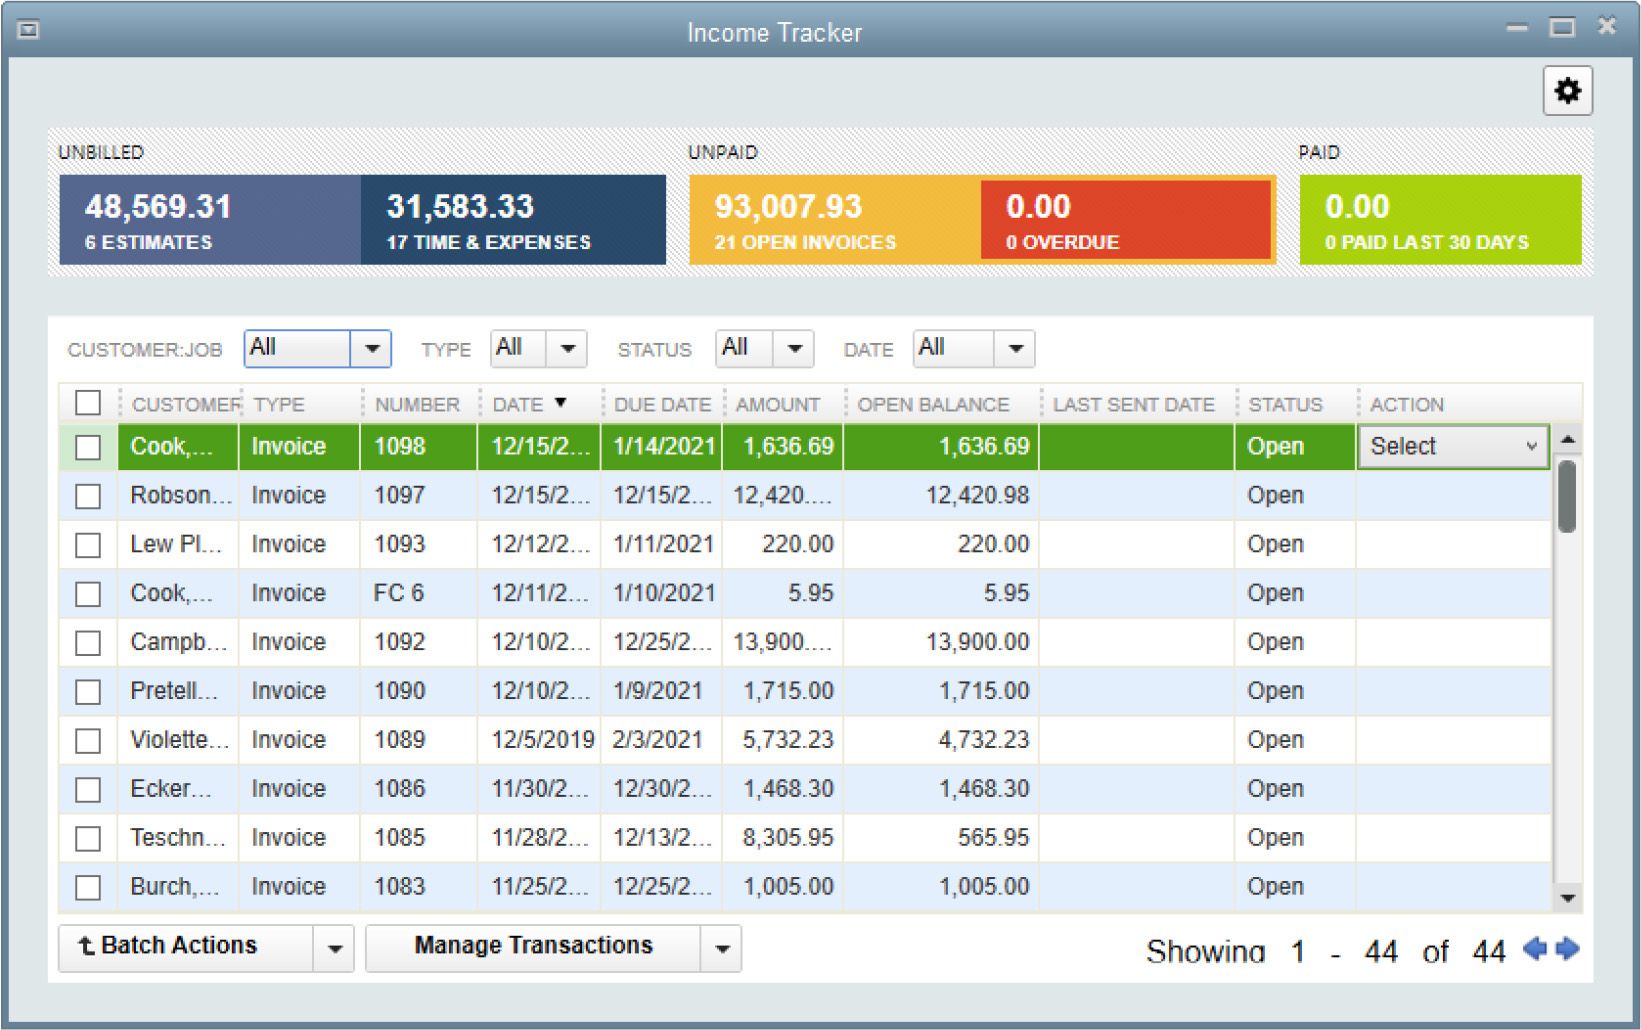Check the box for invoice 1086
The image size is (1641, 1030).
88,790
